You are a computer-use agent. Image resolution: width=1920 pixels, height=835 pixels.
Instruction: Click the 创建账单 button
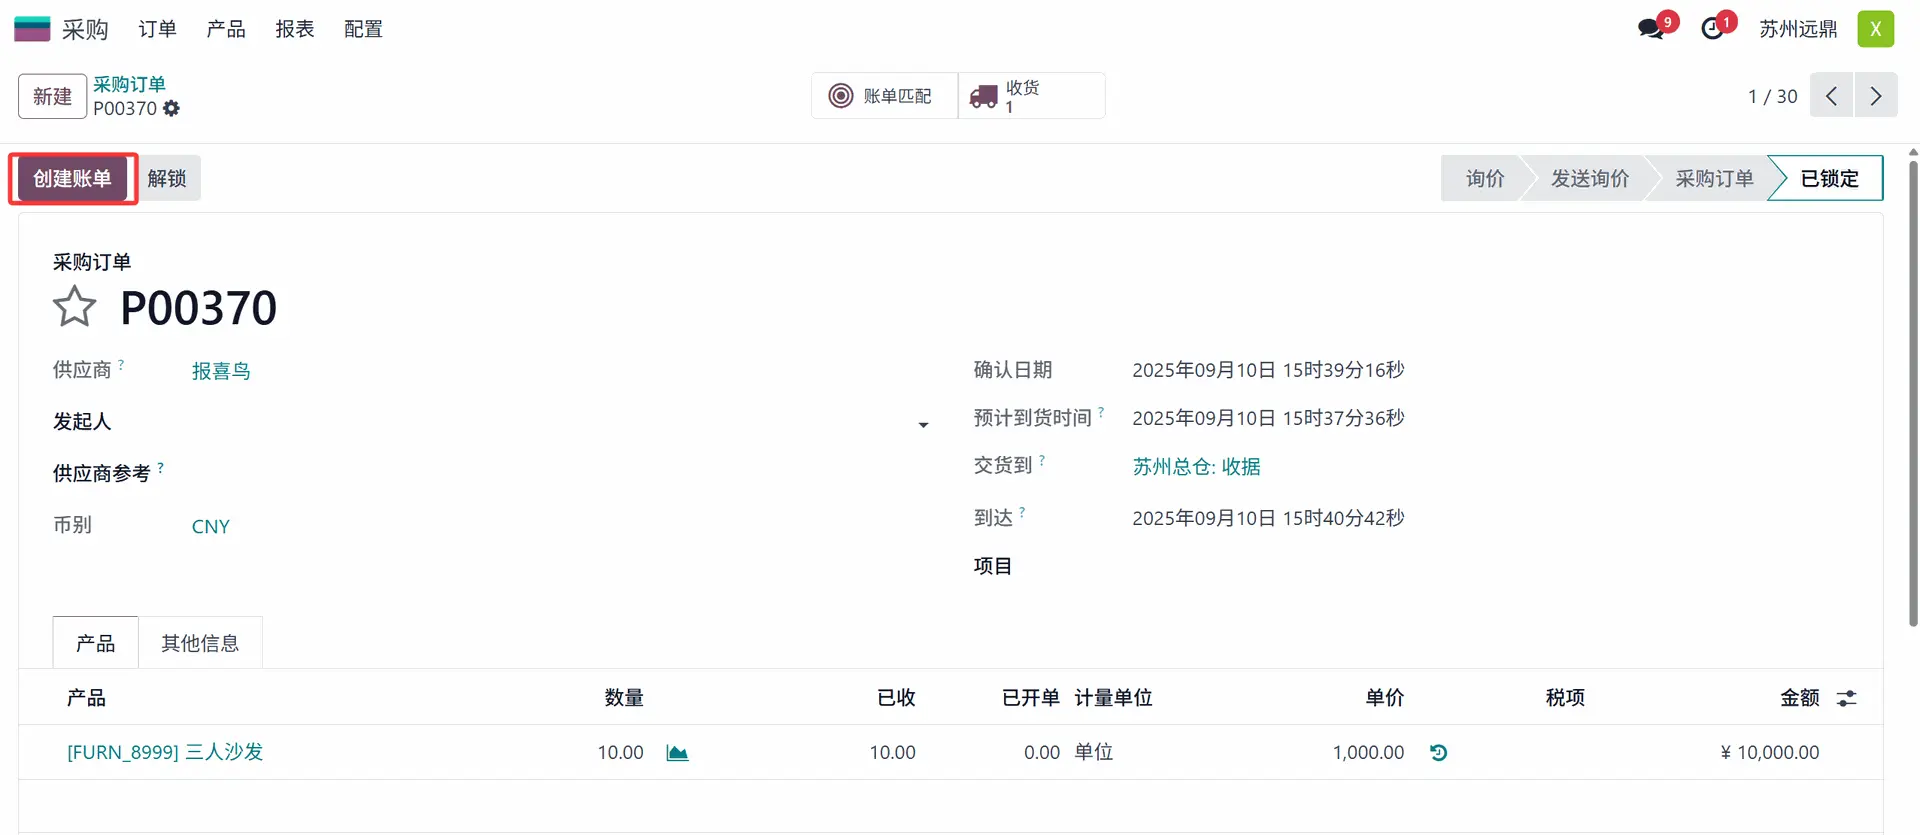73,179
